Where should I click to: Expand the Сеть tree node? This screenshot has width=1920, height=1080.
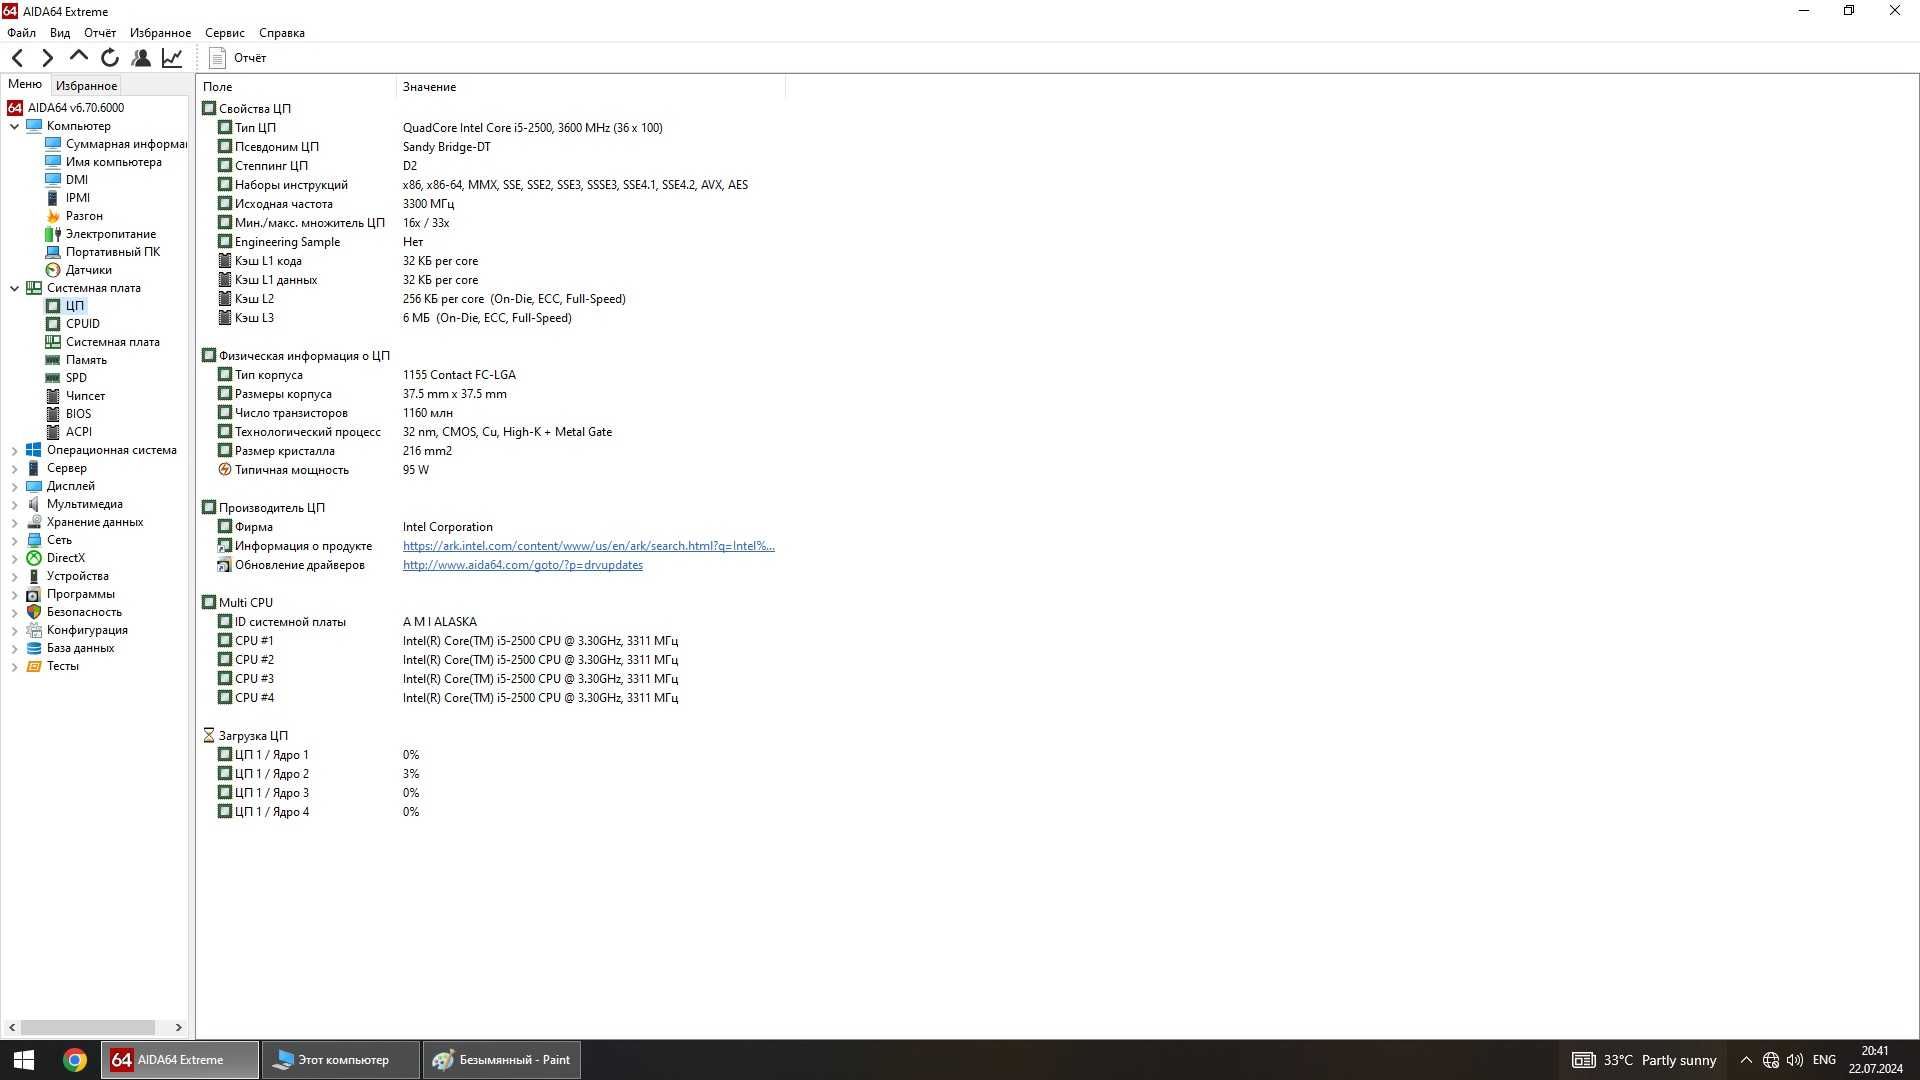[14, 541]
